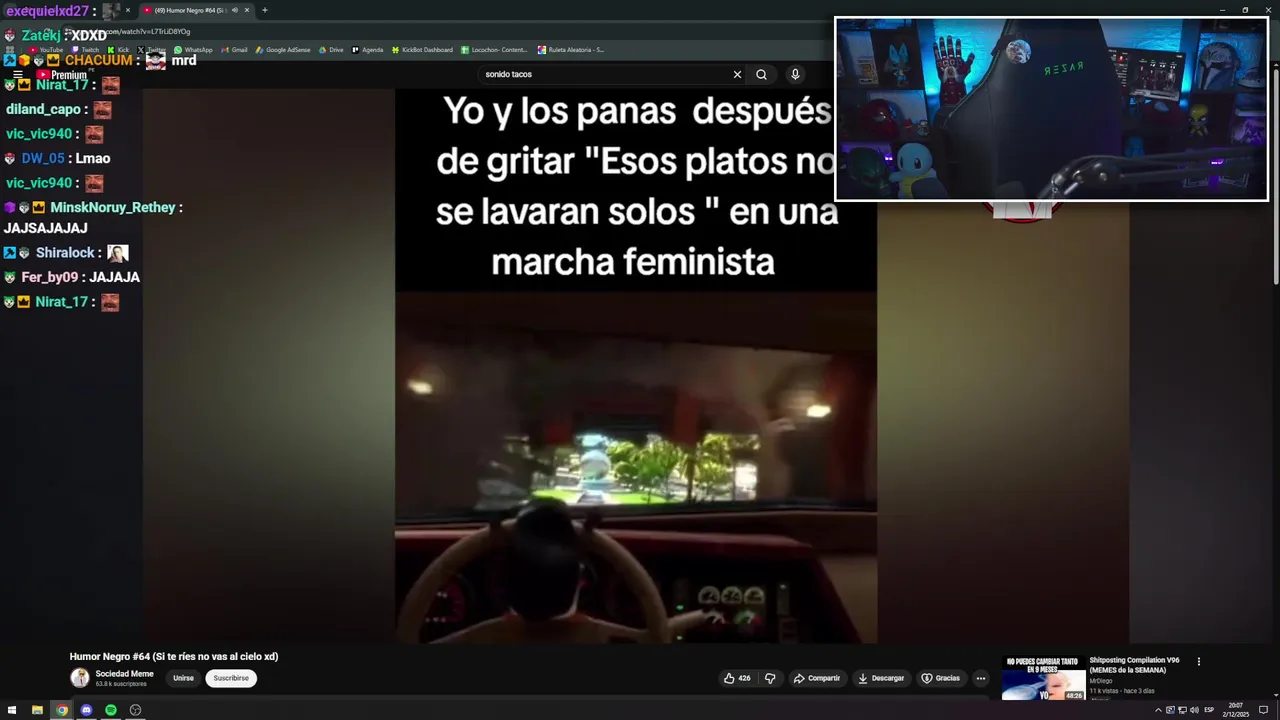1280x720 pixels.
Task: Click the '63.8 k suscriptores' text
Action: pyautogui.click(x=121, y=684)
